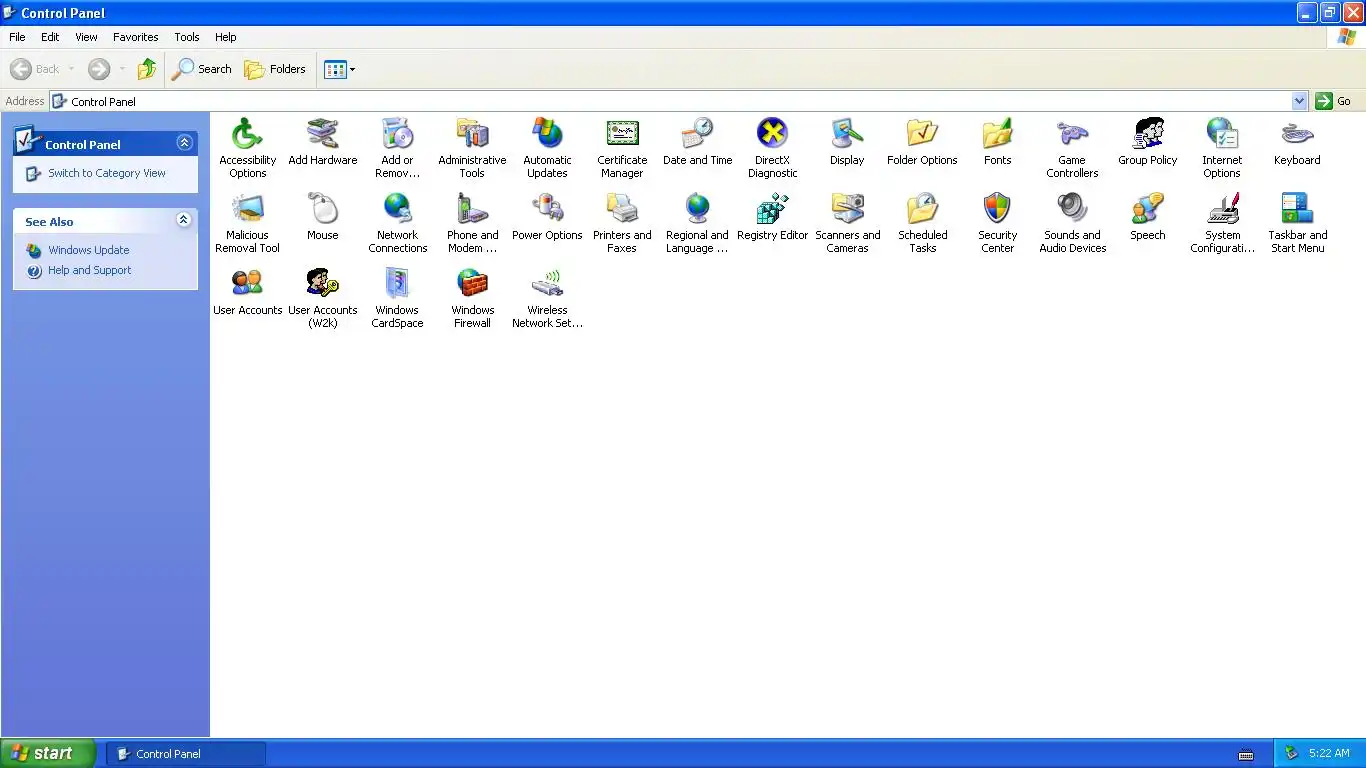This screenshot has height=768, width=1366.
Task: Click the clock in the system tray
Action: coord(1329,753)
